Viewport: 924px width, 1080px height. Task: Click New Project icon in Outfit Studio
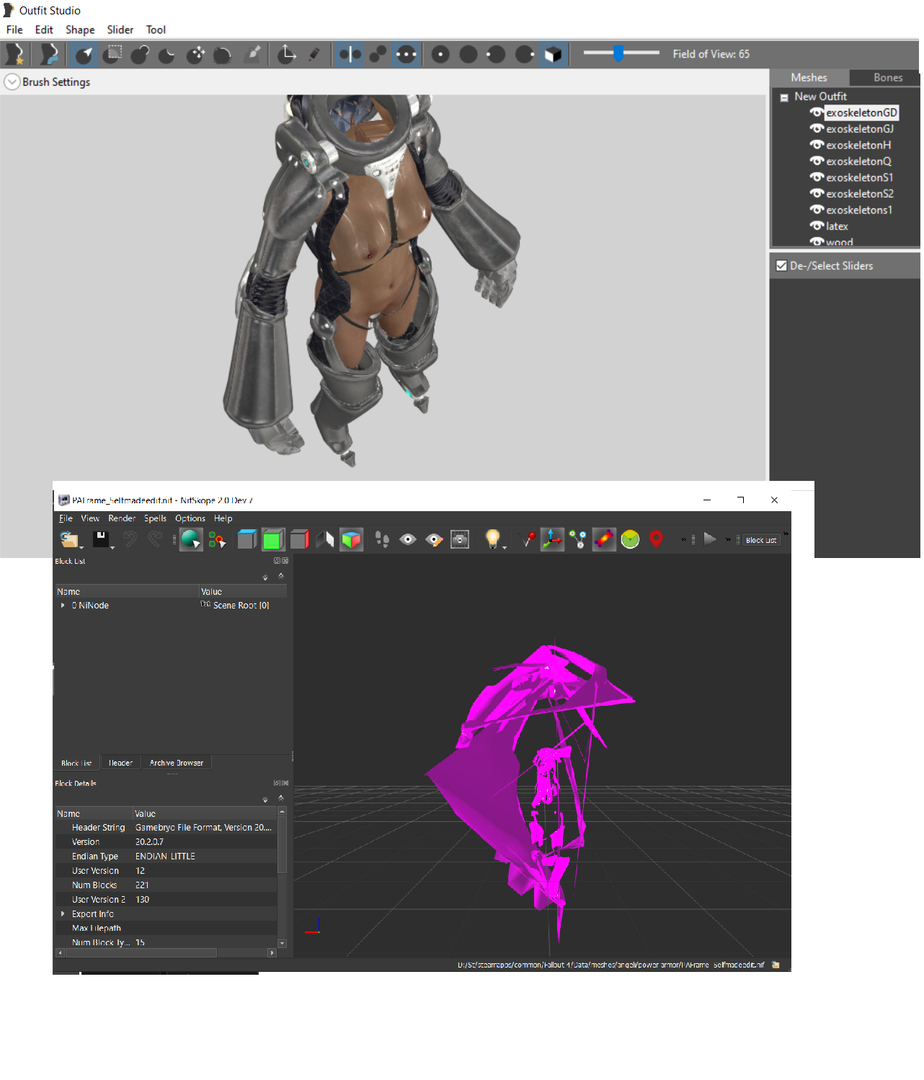15,54
